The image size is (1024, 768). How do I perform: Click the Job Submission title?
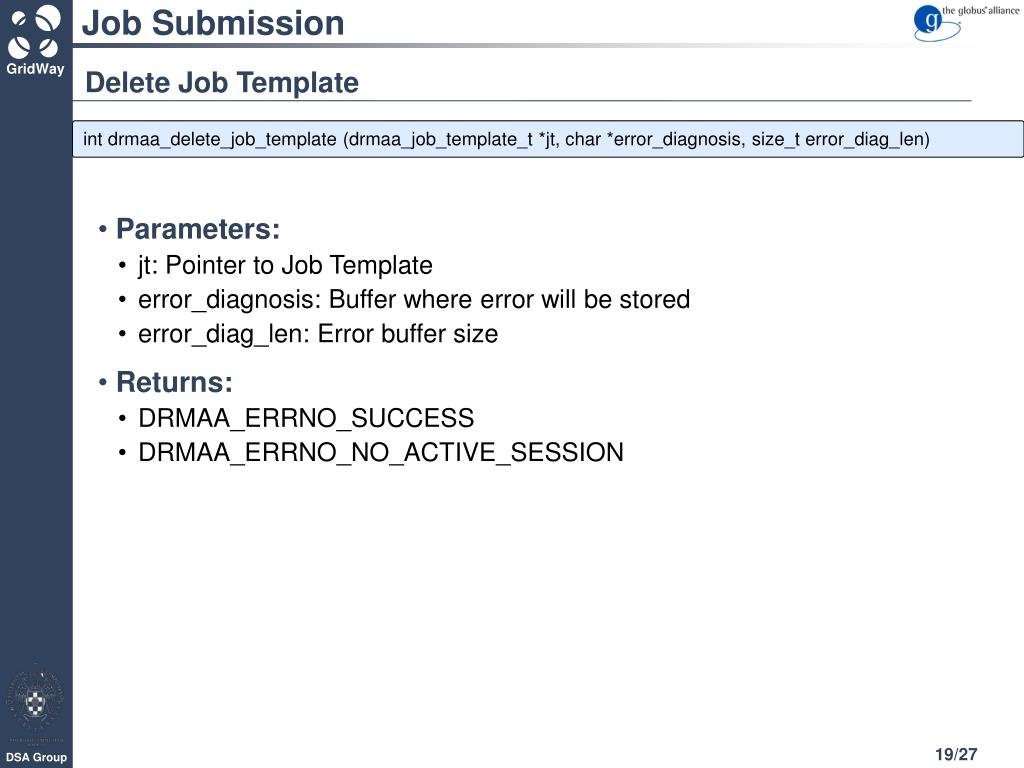coord(213,24)
